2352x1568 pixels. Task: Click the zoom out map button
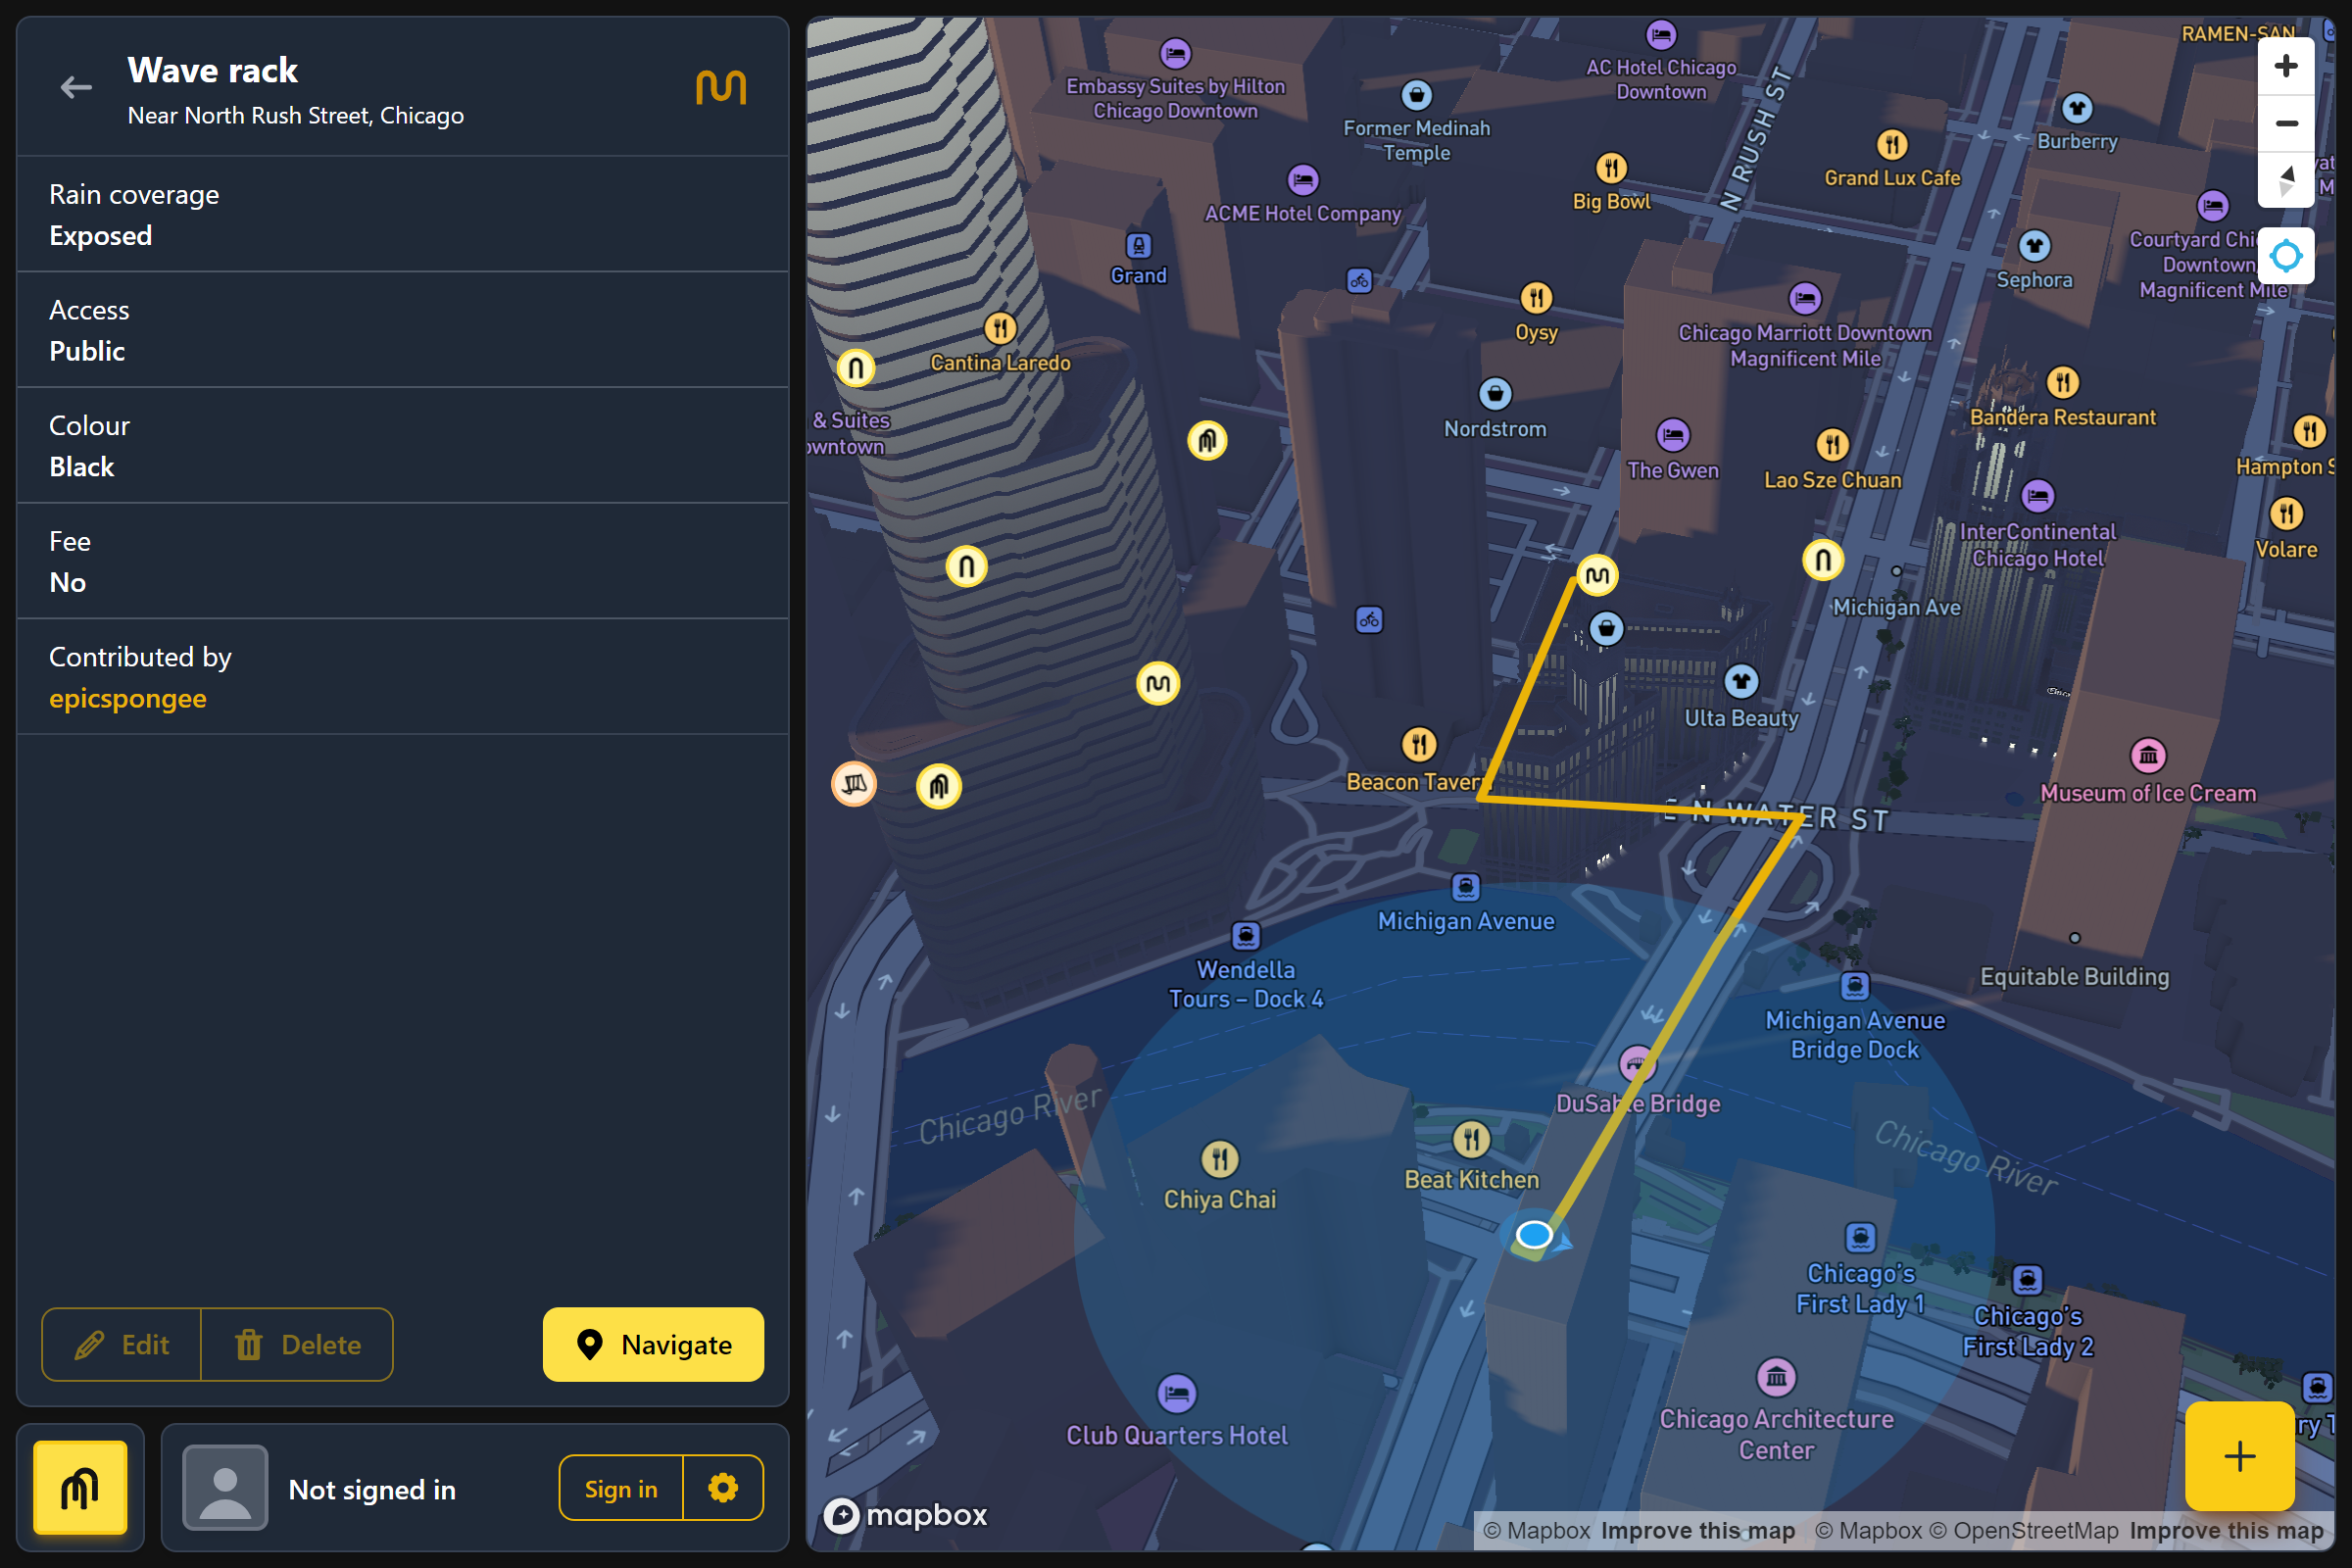(2285, 124)
